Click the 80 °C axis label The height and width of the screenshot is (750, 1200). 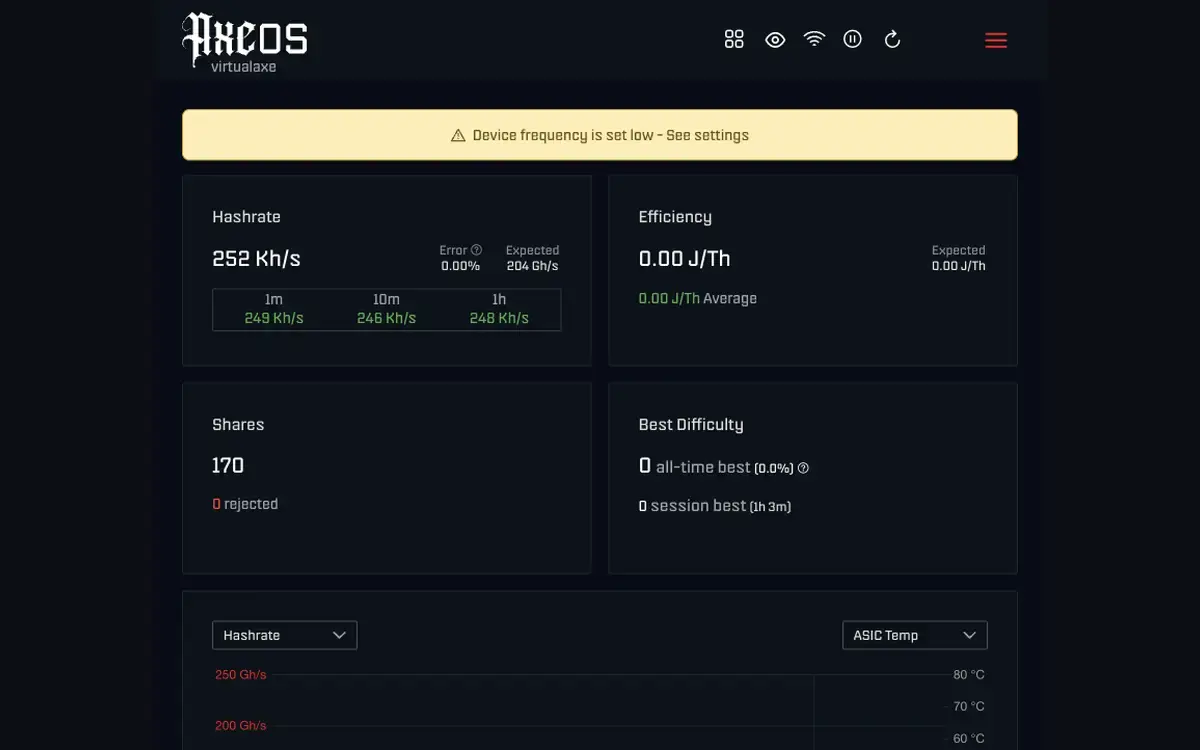click(969, 675)
